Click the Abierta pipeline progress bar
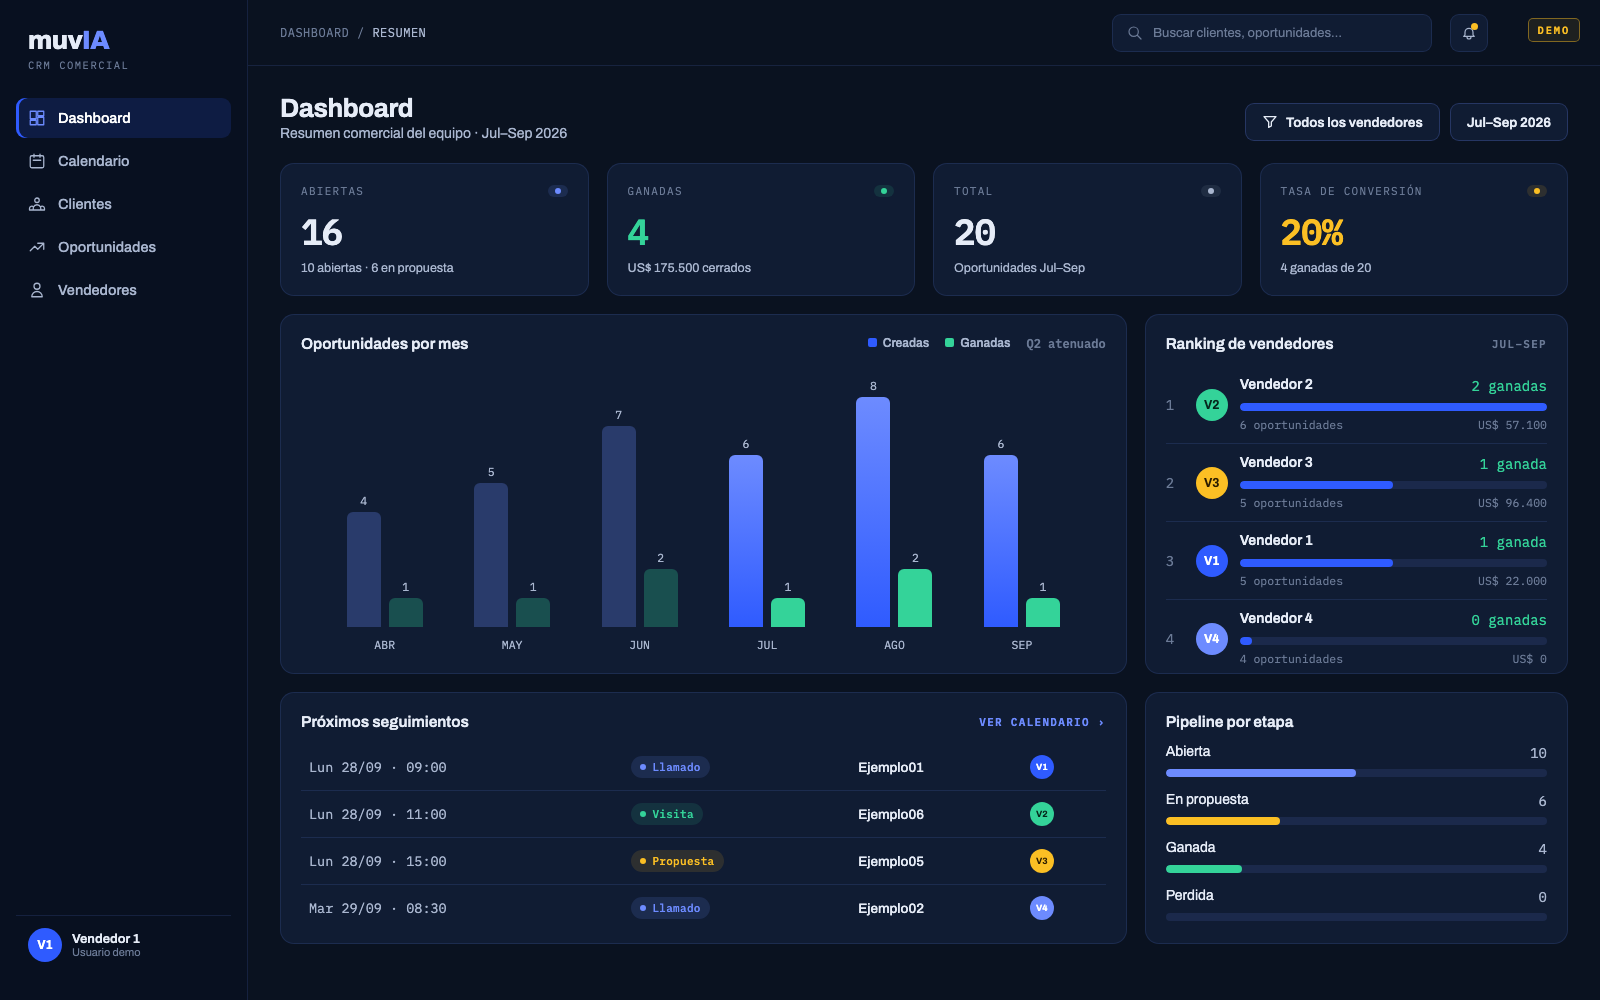 1356,773
